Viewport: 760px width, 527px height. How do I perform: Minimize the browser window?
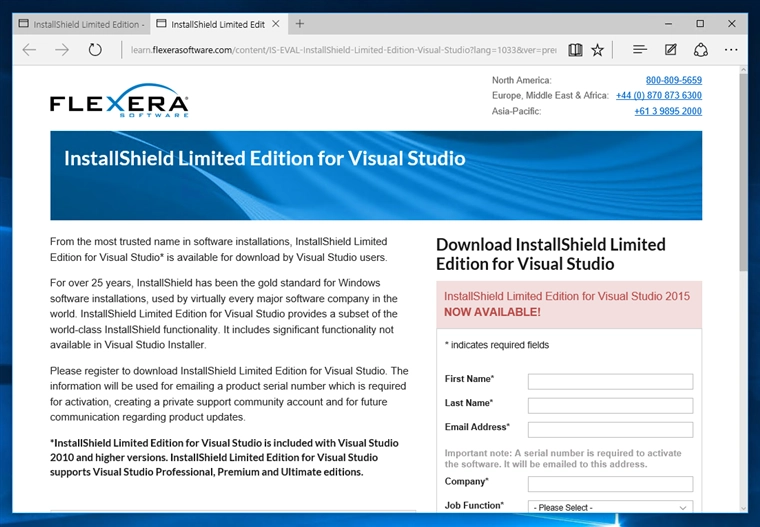click(x=668, y=24)
